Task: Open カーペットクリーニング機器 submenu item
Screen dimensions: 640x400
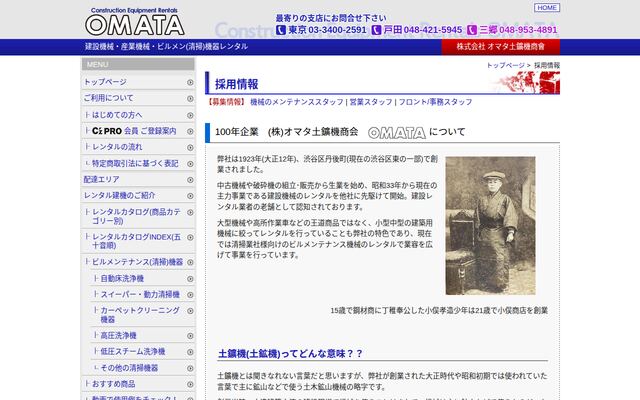Action: point(140,315)
